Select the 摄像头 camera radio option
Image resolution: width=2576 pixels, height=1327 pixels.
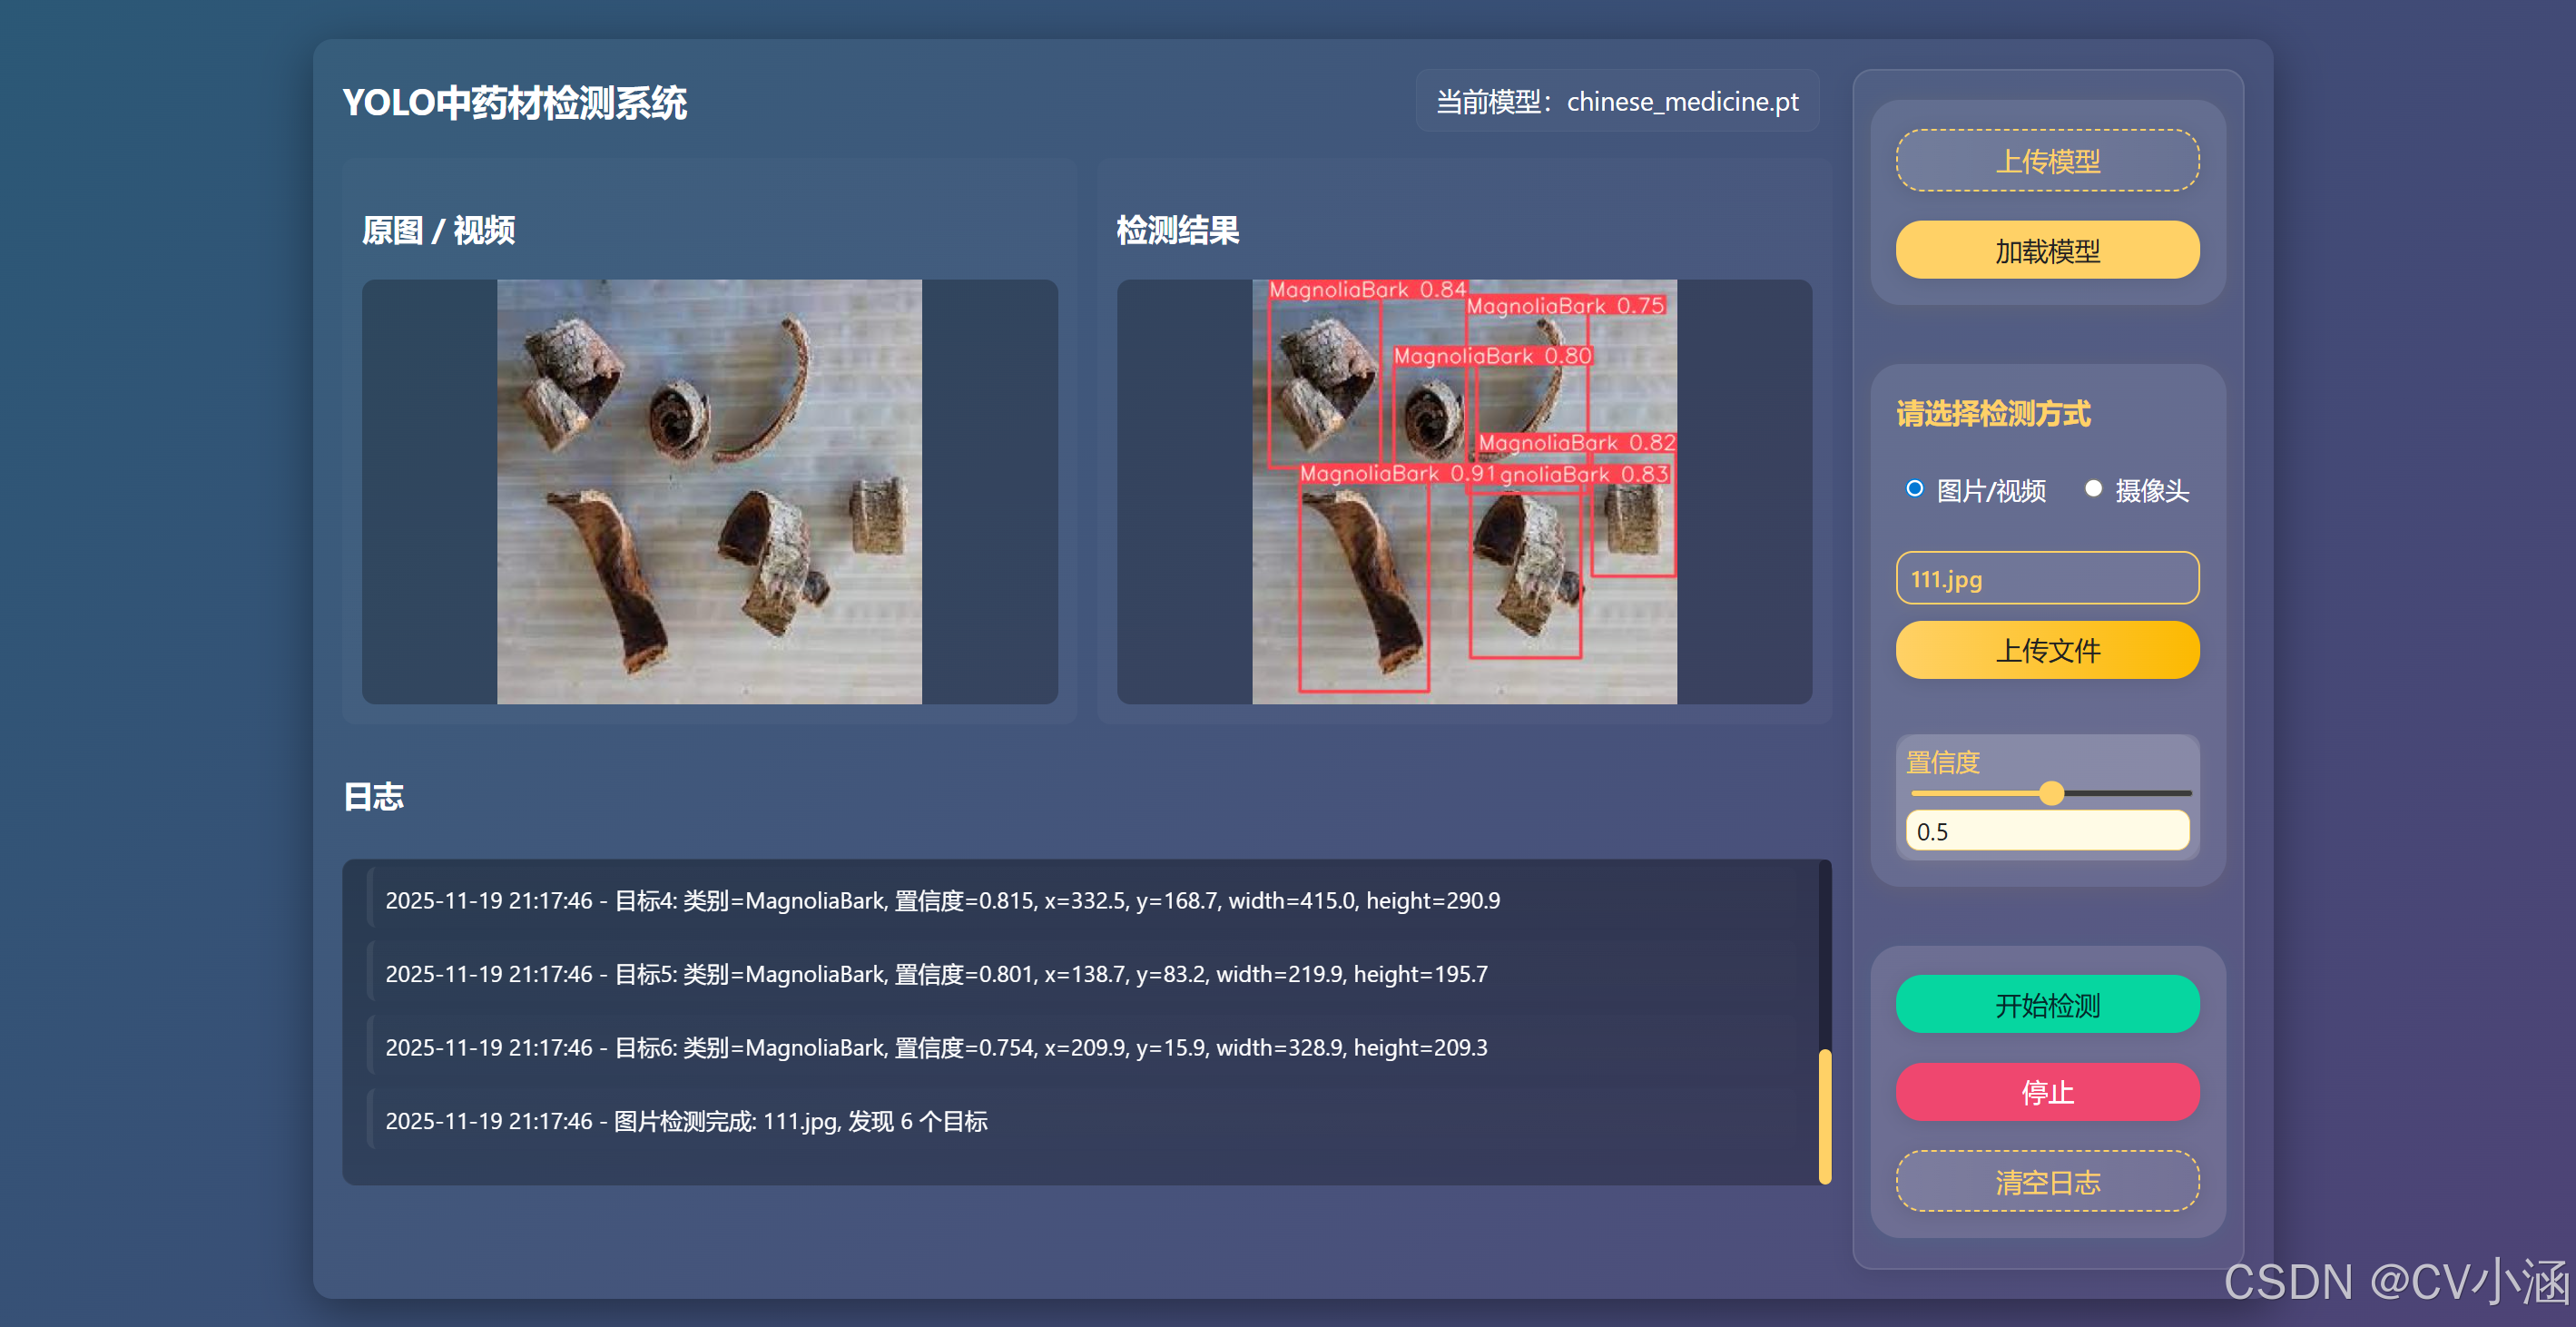(x=2092, y=489)
